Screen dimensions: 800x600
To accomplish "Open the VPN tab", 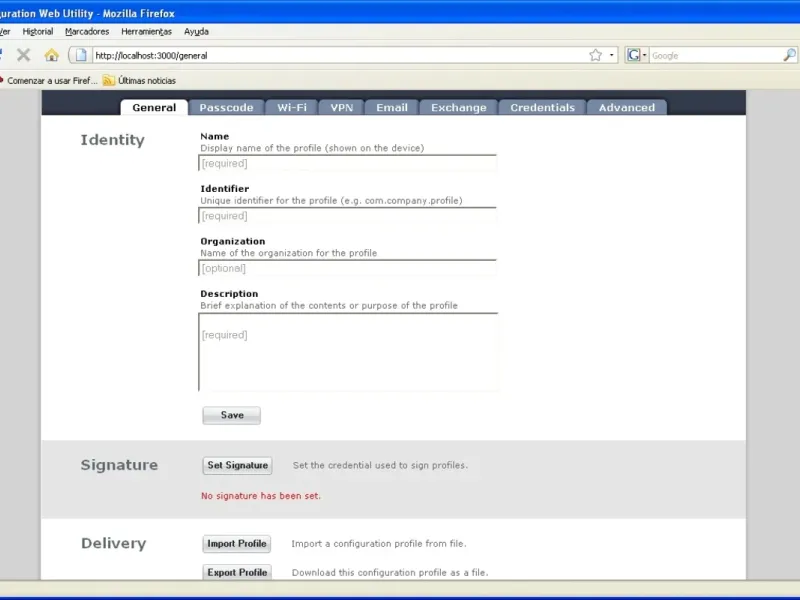I will [341, 108].
